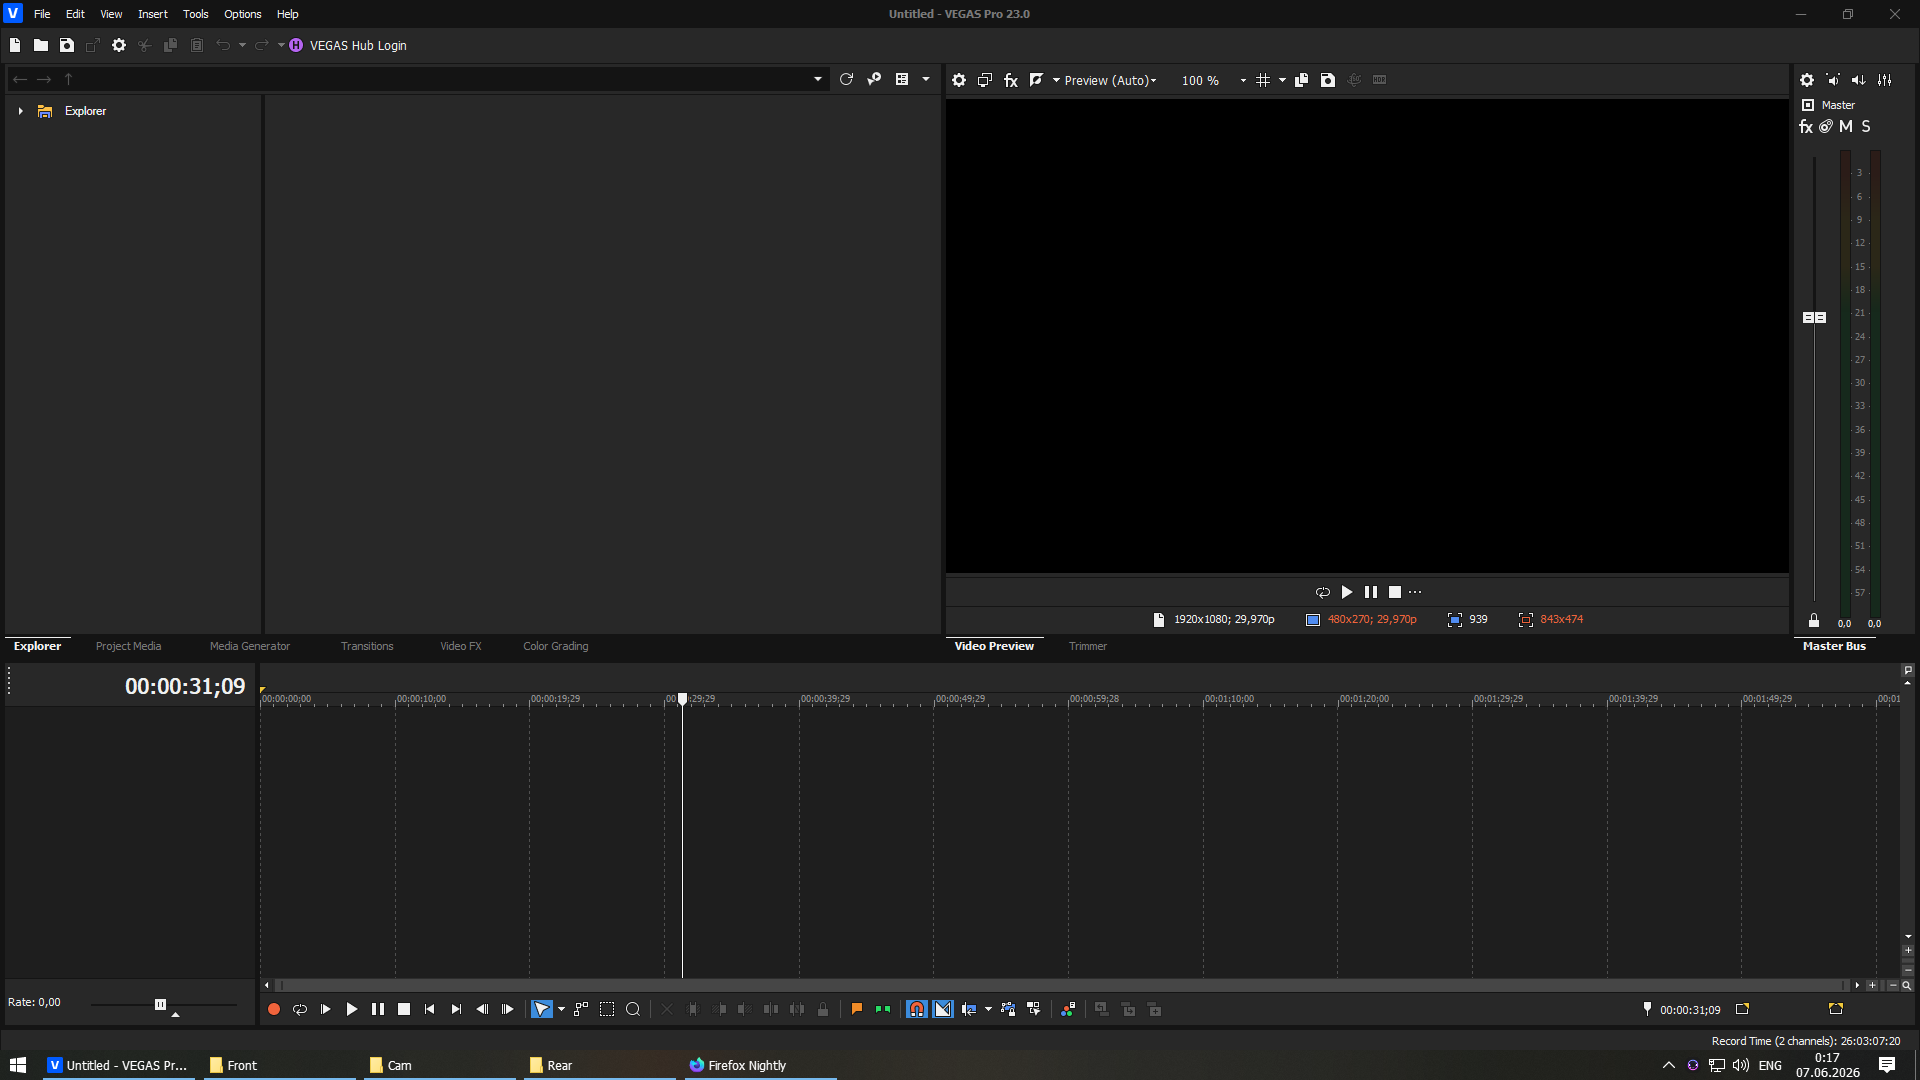Open video preview settings gear
This screenshot has height=1080, width=1920.
click(x=959, y=80)
